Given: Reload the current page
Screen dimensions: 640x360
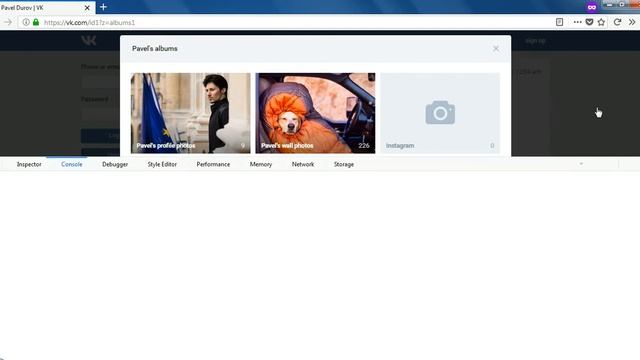Looking at the screenshot, I should (617, 22).
